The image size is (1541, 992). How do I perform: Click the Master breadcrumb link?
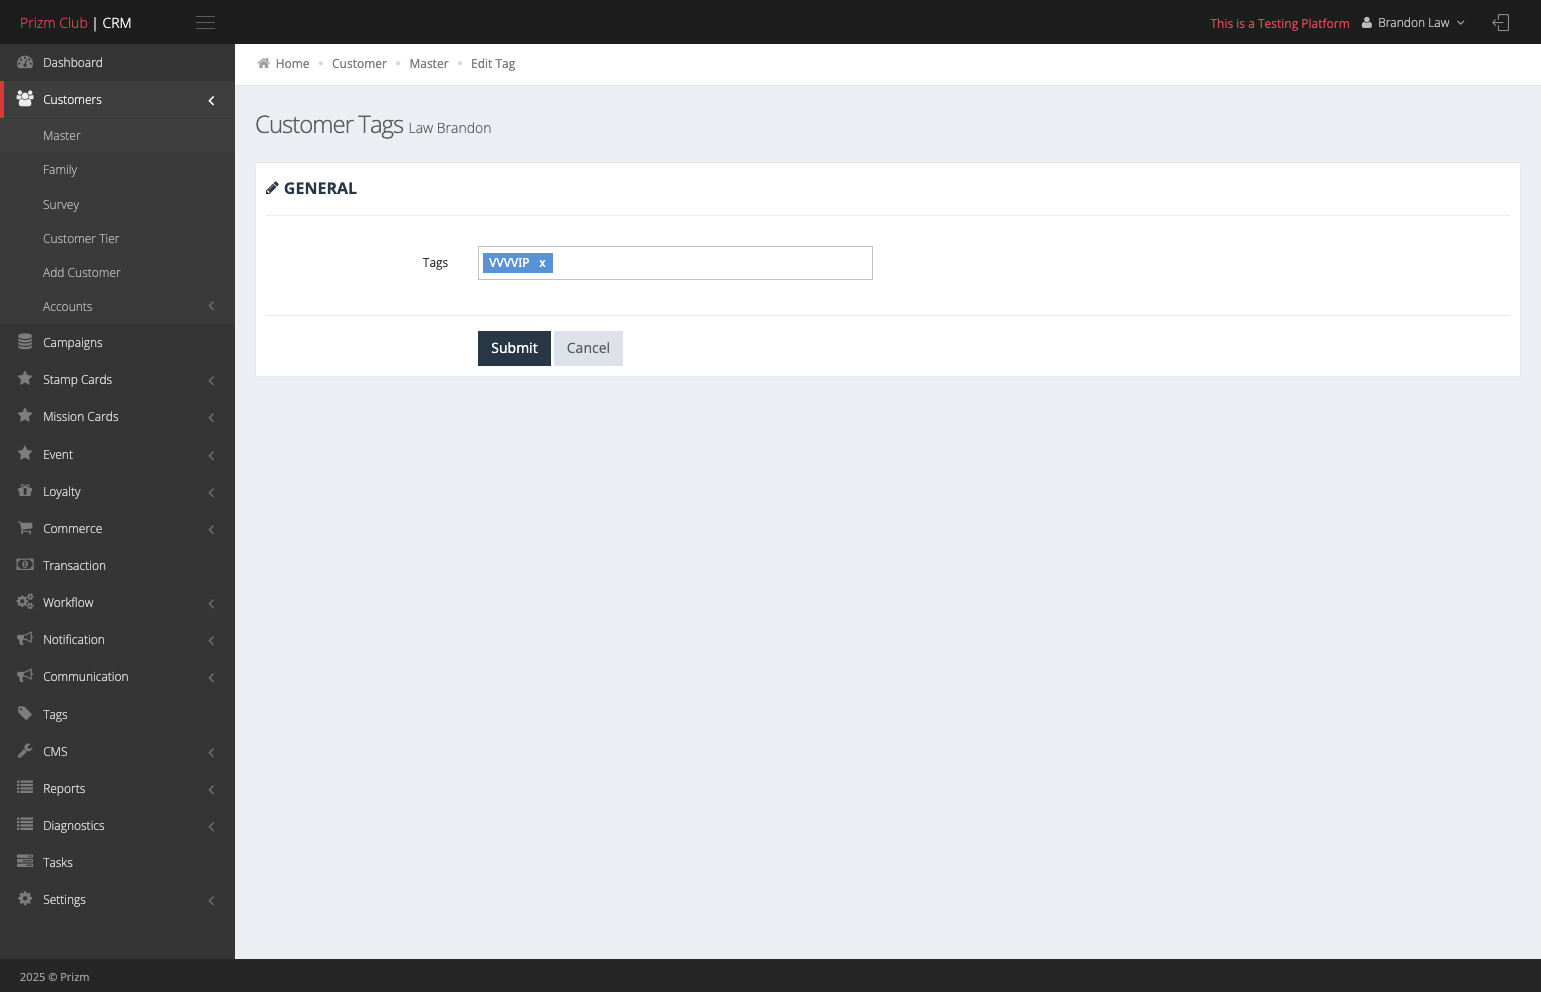(x=429, y=63)
